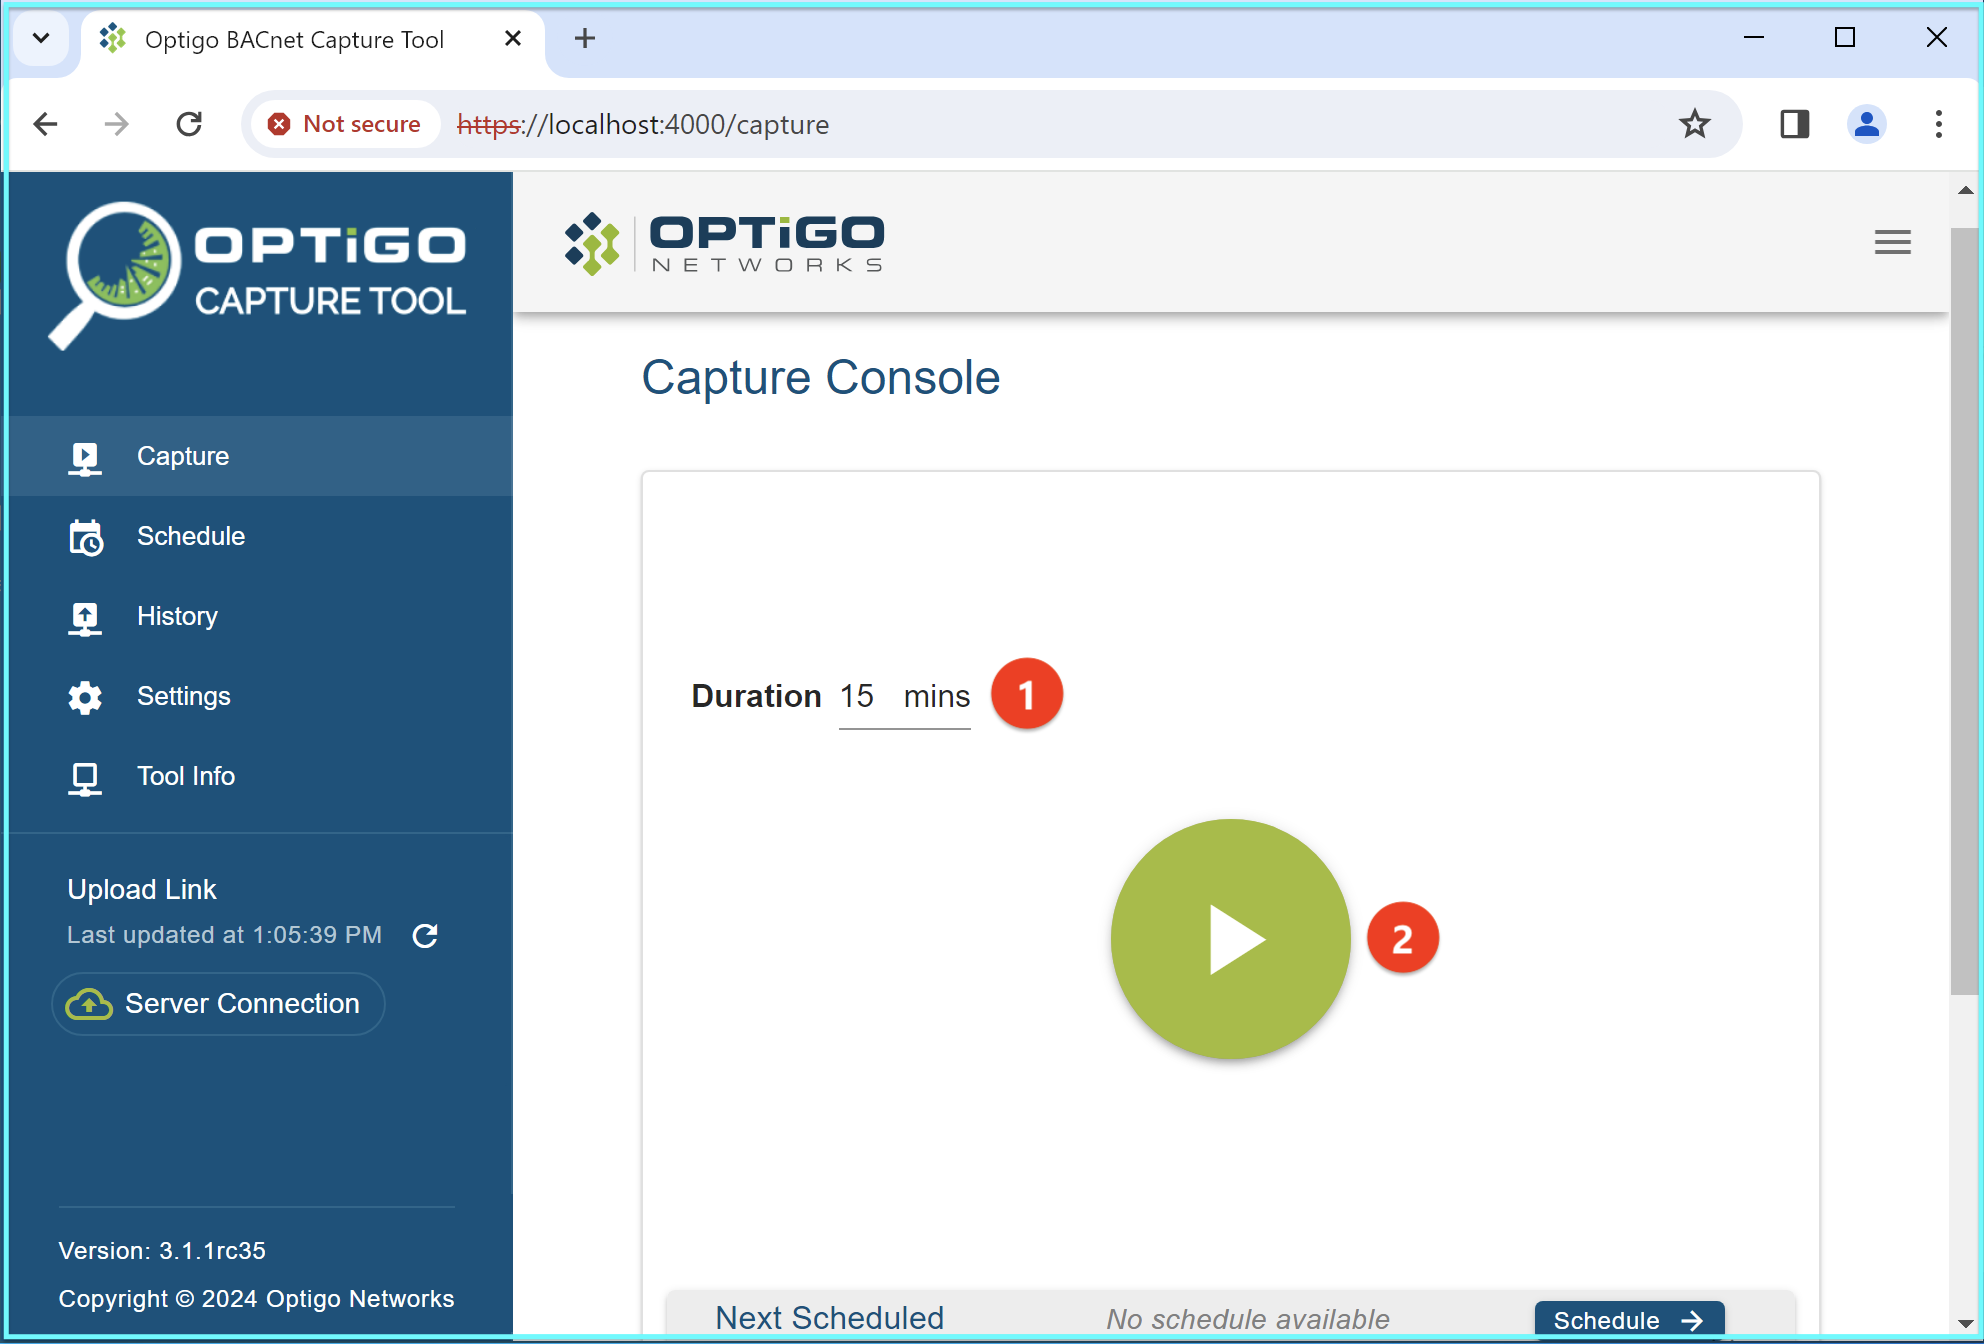
Task: Click the Settings gear icon
Action: point(85,697)
